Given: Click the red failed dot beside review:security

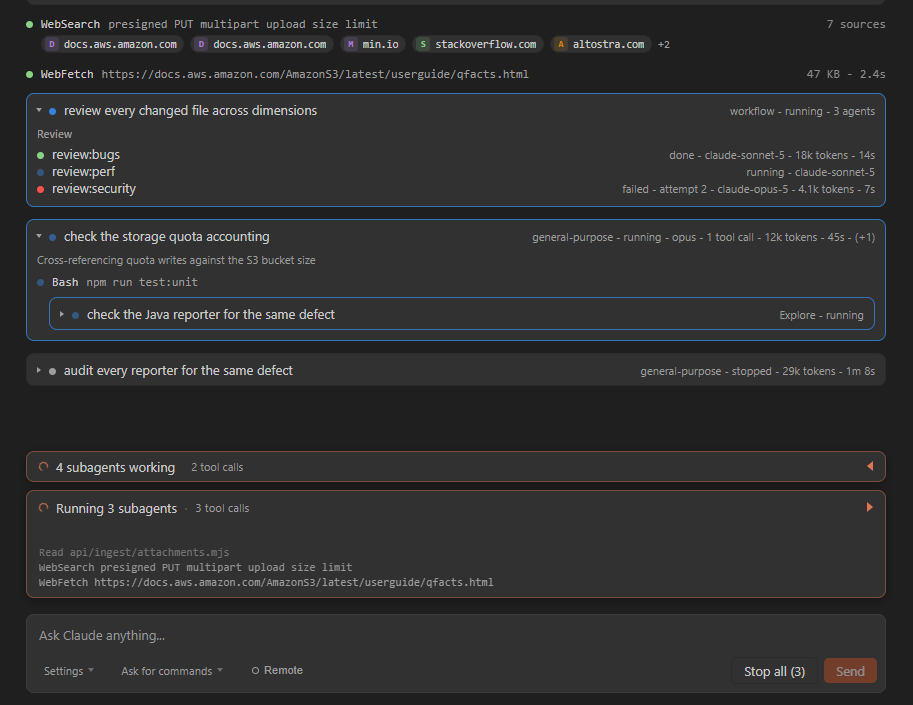Looking at the screenshot, I should 41,189.
